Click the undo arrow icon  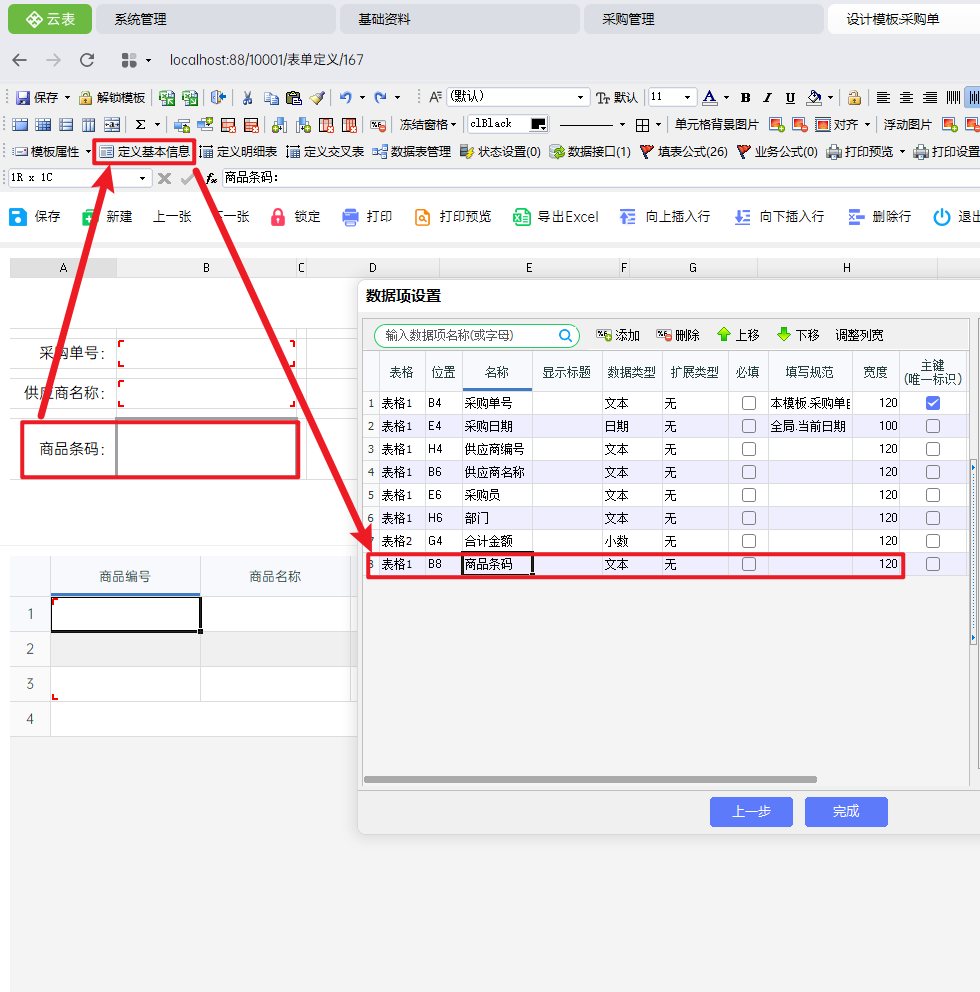[345, 97]
